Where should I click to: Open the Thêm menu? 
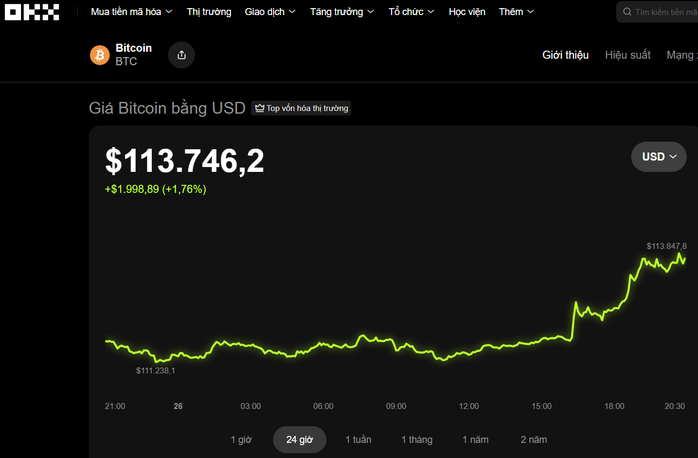(x=516, y=12)
